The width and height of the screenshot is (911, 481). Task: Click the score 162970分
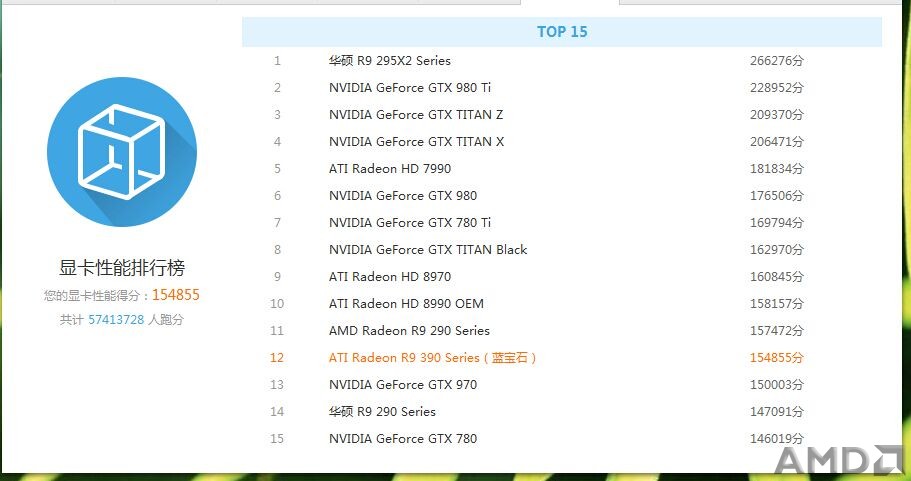(777, 250)
